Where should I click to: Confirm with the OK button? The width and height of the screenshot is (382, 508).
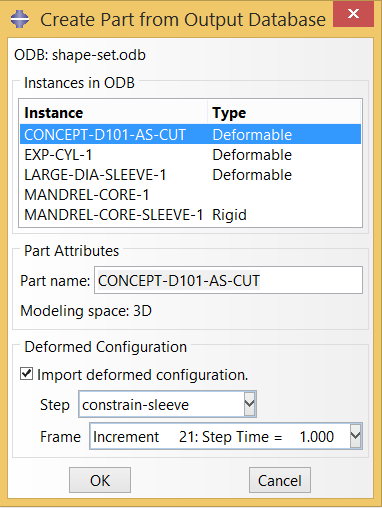point(100,480)
